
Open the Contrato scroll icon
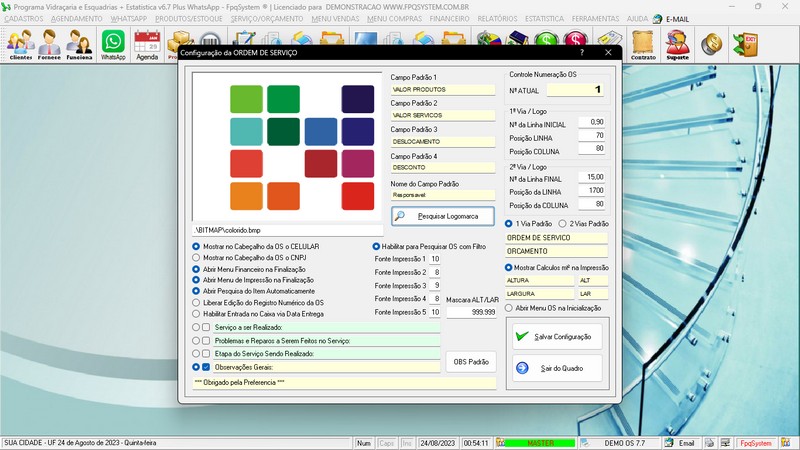pyautogui.click(x=643, y=44)
